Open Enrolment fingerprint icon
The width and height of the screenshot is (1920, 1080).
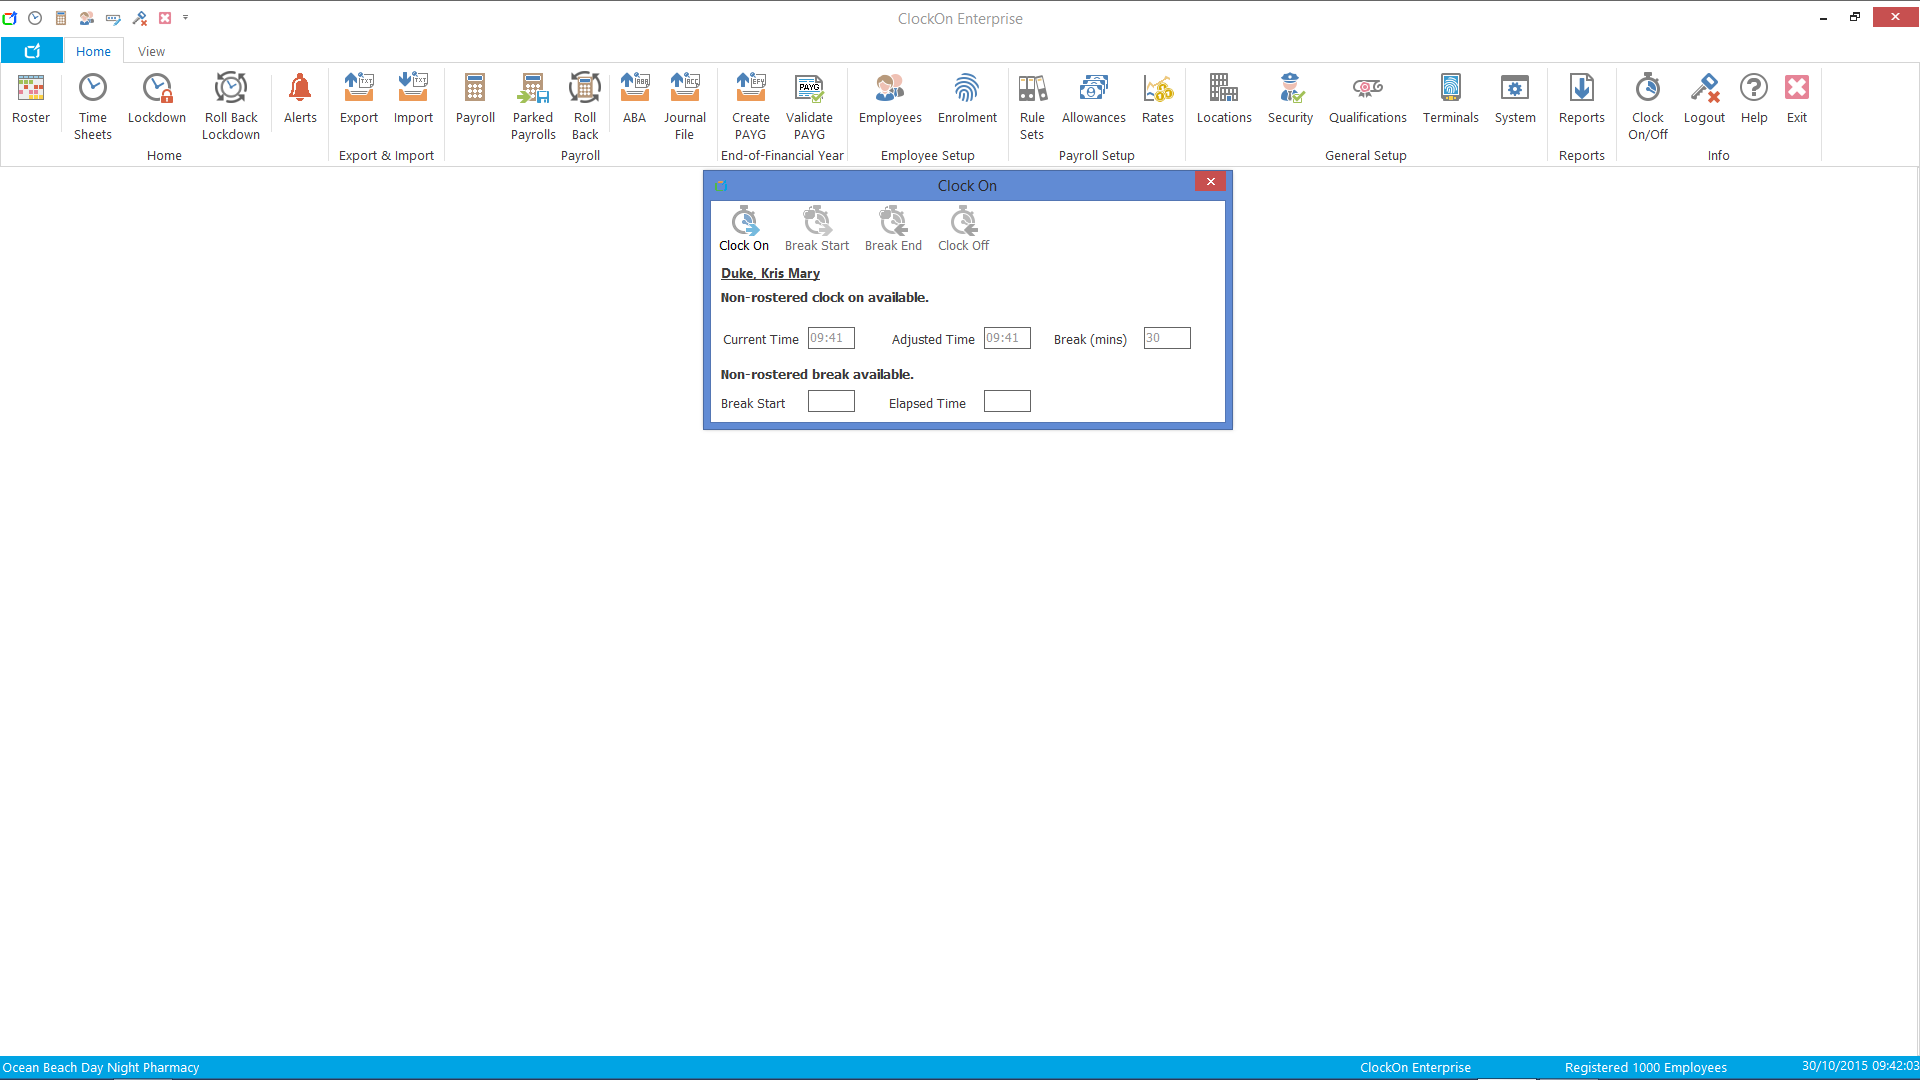click(967, 98)
